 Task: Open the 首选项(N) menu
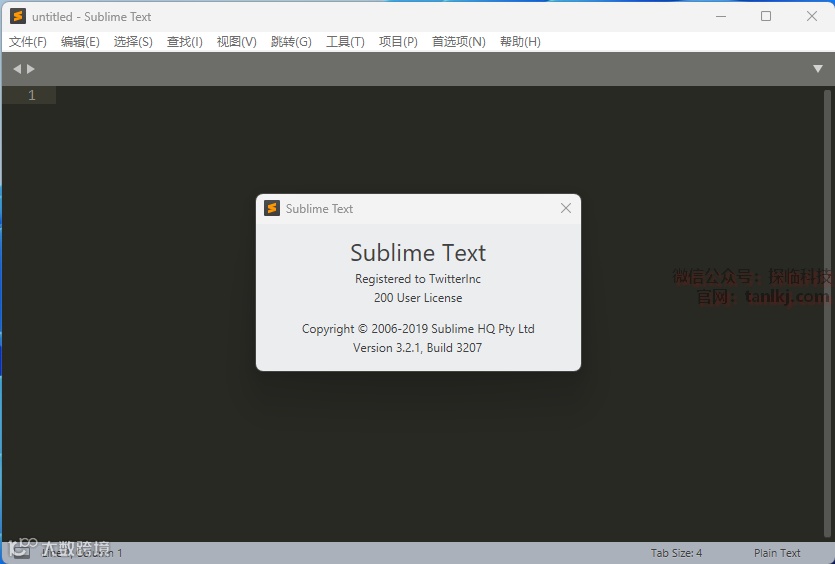pyautogui.click(x=459, y=42)
